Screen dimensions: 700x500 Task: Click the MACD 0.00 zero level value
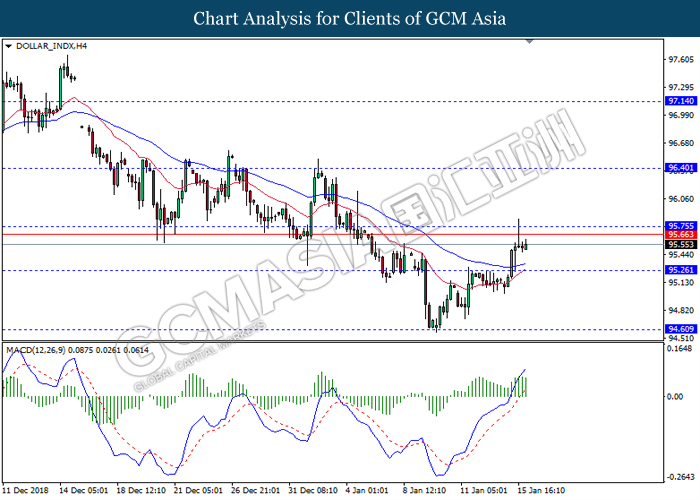(675, 396)
